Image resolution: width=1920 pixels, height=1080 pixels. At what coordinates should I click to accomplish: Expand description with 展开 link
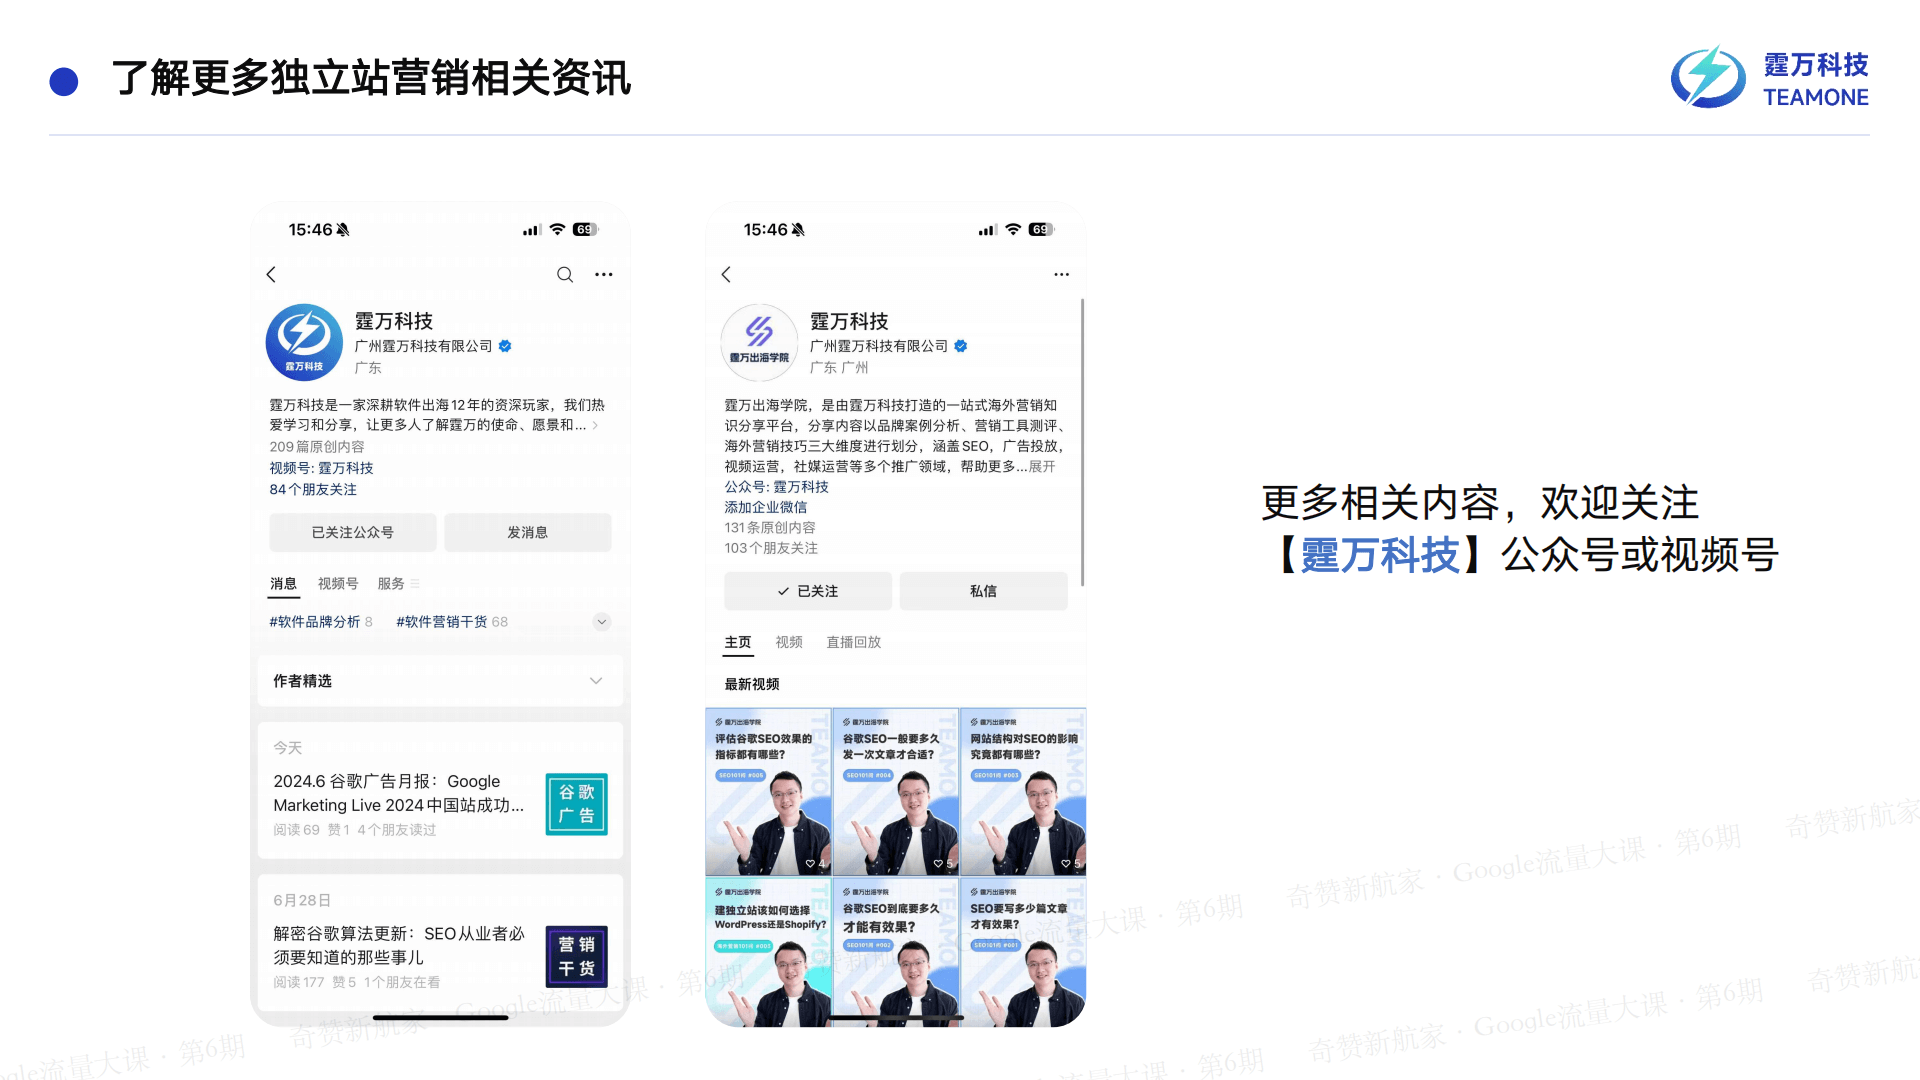tap(1041, 467)
